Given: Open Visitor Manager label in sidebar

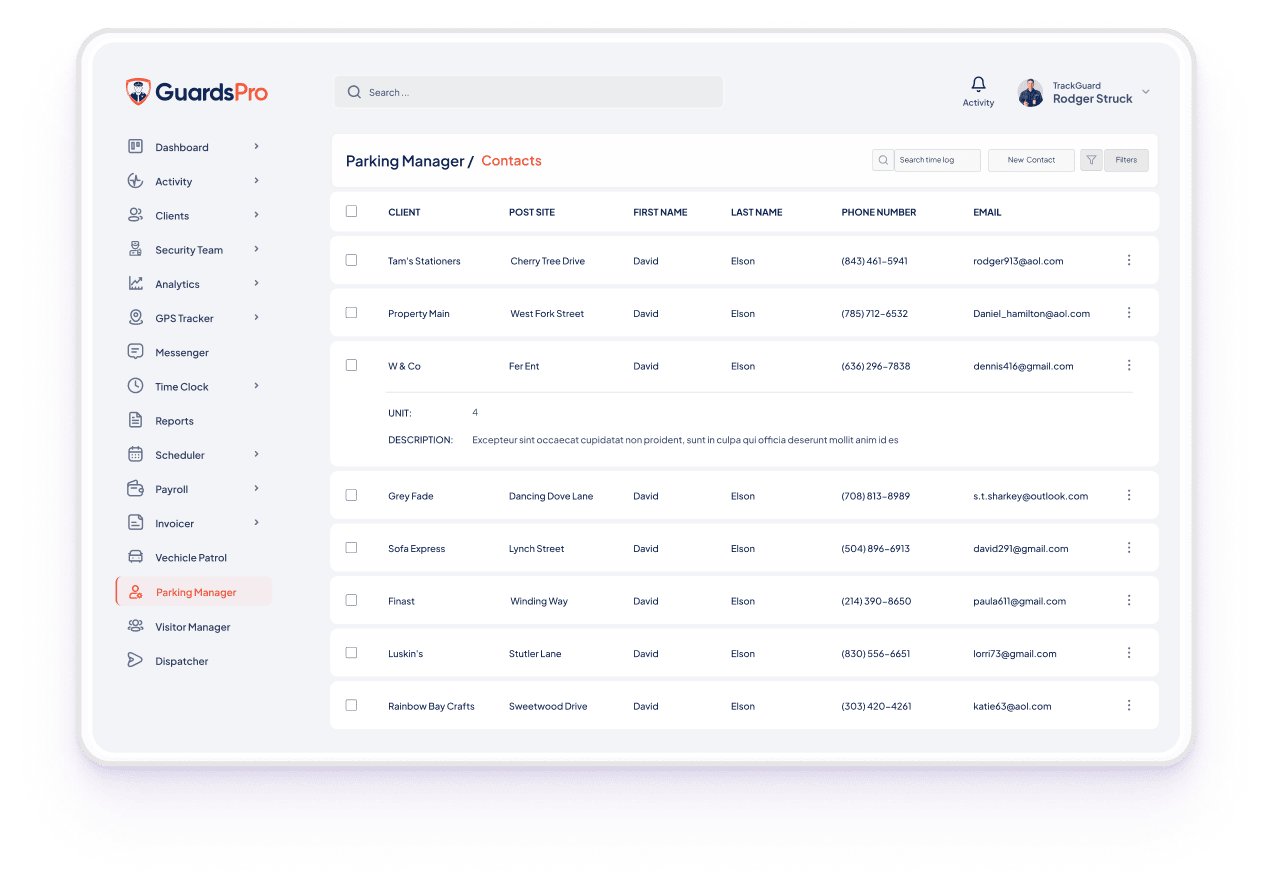Looking at the screenshot, I should click(192, 627).
